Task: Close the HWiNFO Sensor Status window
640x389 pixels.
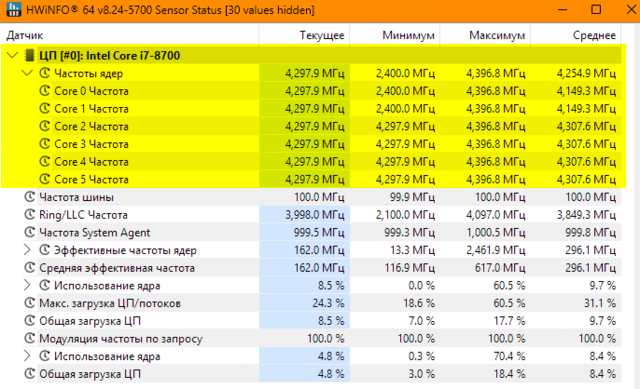Action: click(631, 9)
